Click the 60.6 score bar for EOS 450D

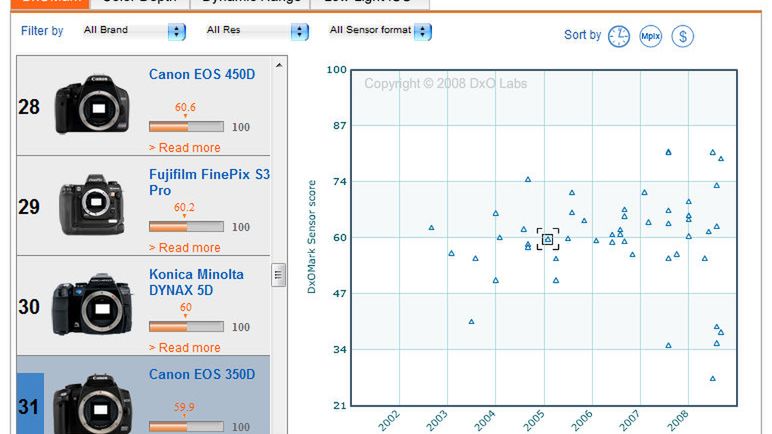coord(186,127)
